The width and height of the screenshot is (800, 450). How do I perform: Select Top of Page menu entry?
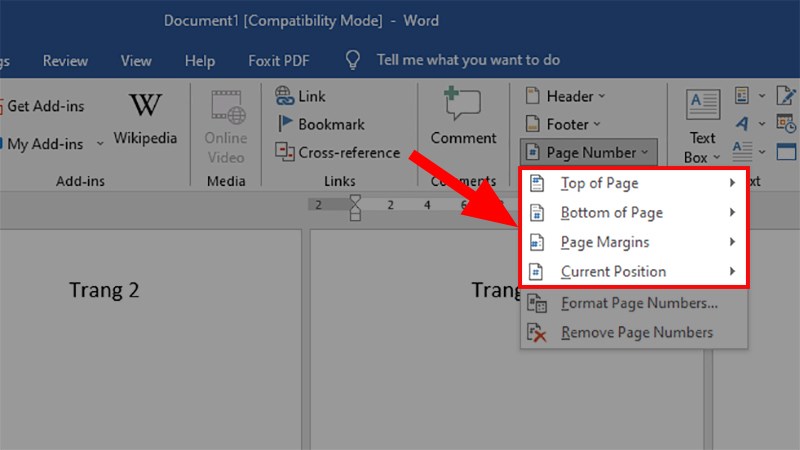click(634, 183)
